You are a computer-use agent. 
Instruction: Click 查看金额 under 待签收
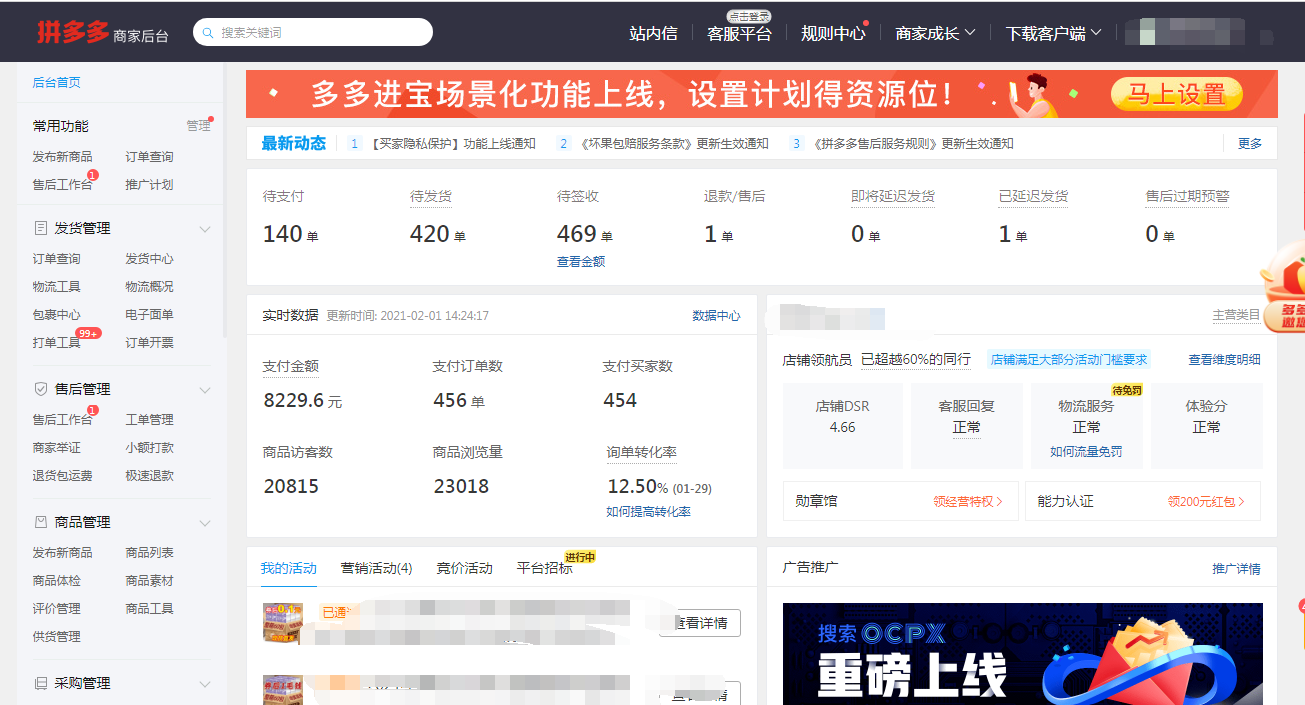point(581,262)
